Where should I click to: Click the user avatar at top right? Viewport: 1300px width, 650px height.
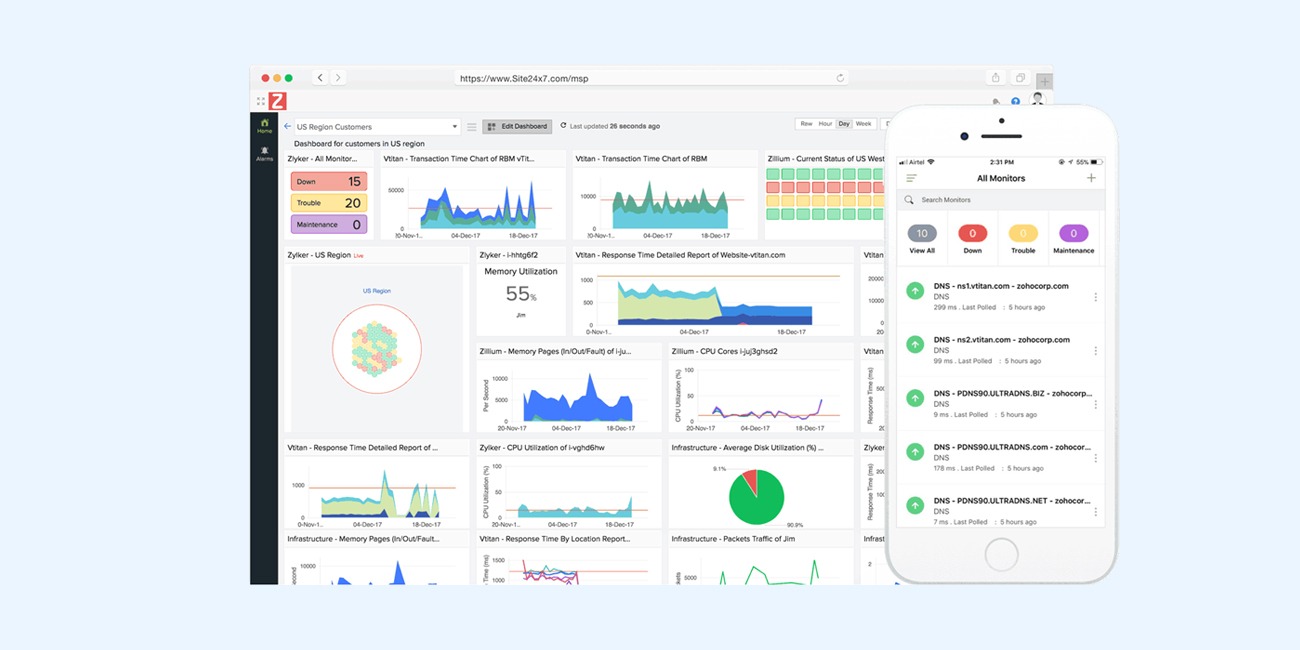pos(1037,99)
